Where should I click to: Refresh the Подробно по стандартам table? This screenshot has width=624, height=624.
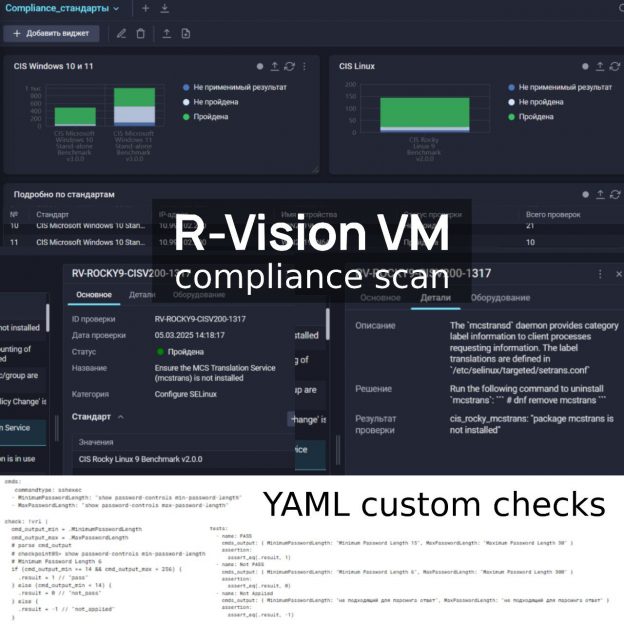click(615, 195)
